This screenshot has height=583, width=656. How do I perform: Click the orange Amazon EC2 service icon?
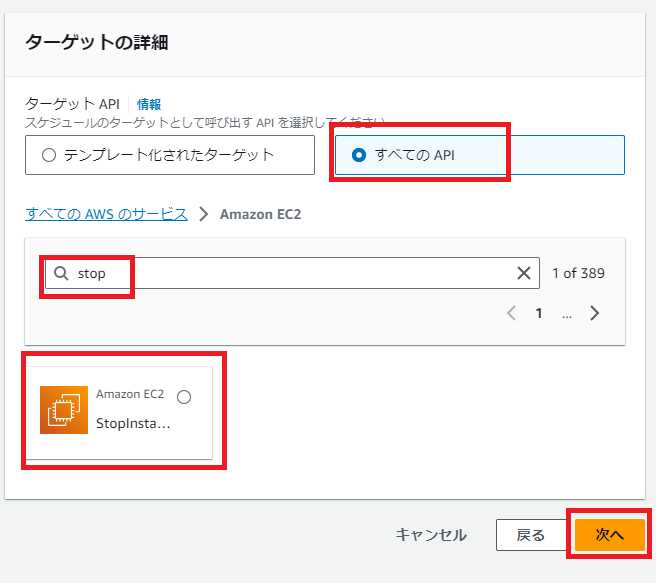click(x=64, y=410)
